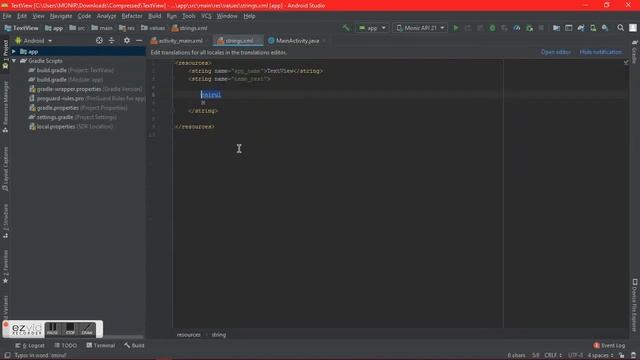
Task: Toggle the Resource Manager side tab
Action: (x=5, y=106)
